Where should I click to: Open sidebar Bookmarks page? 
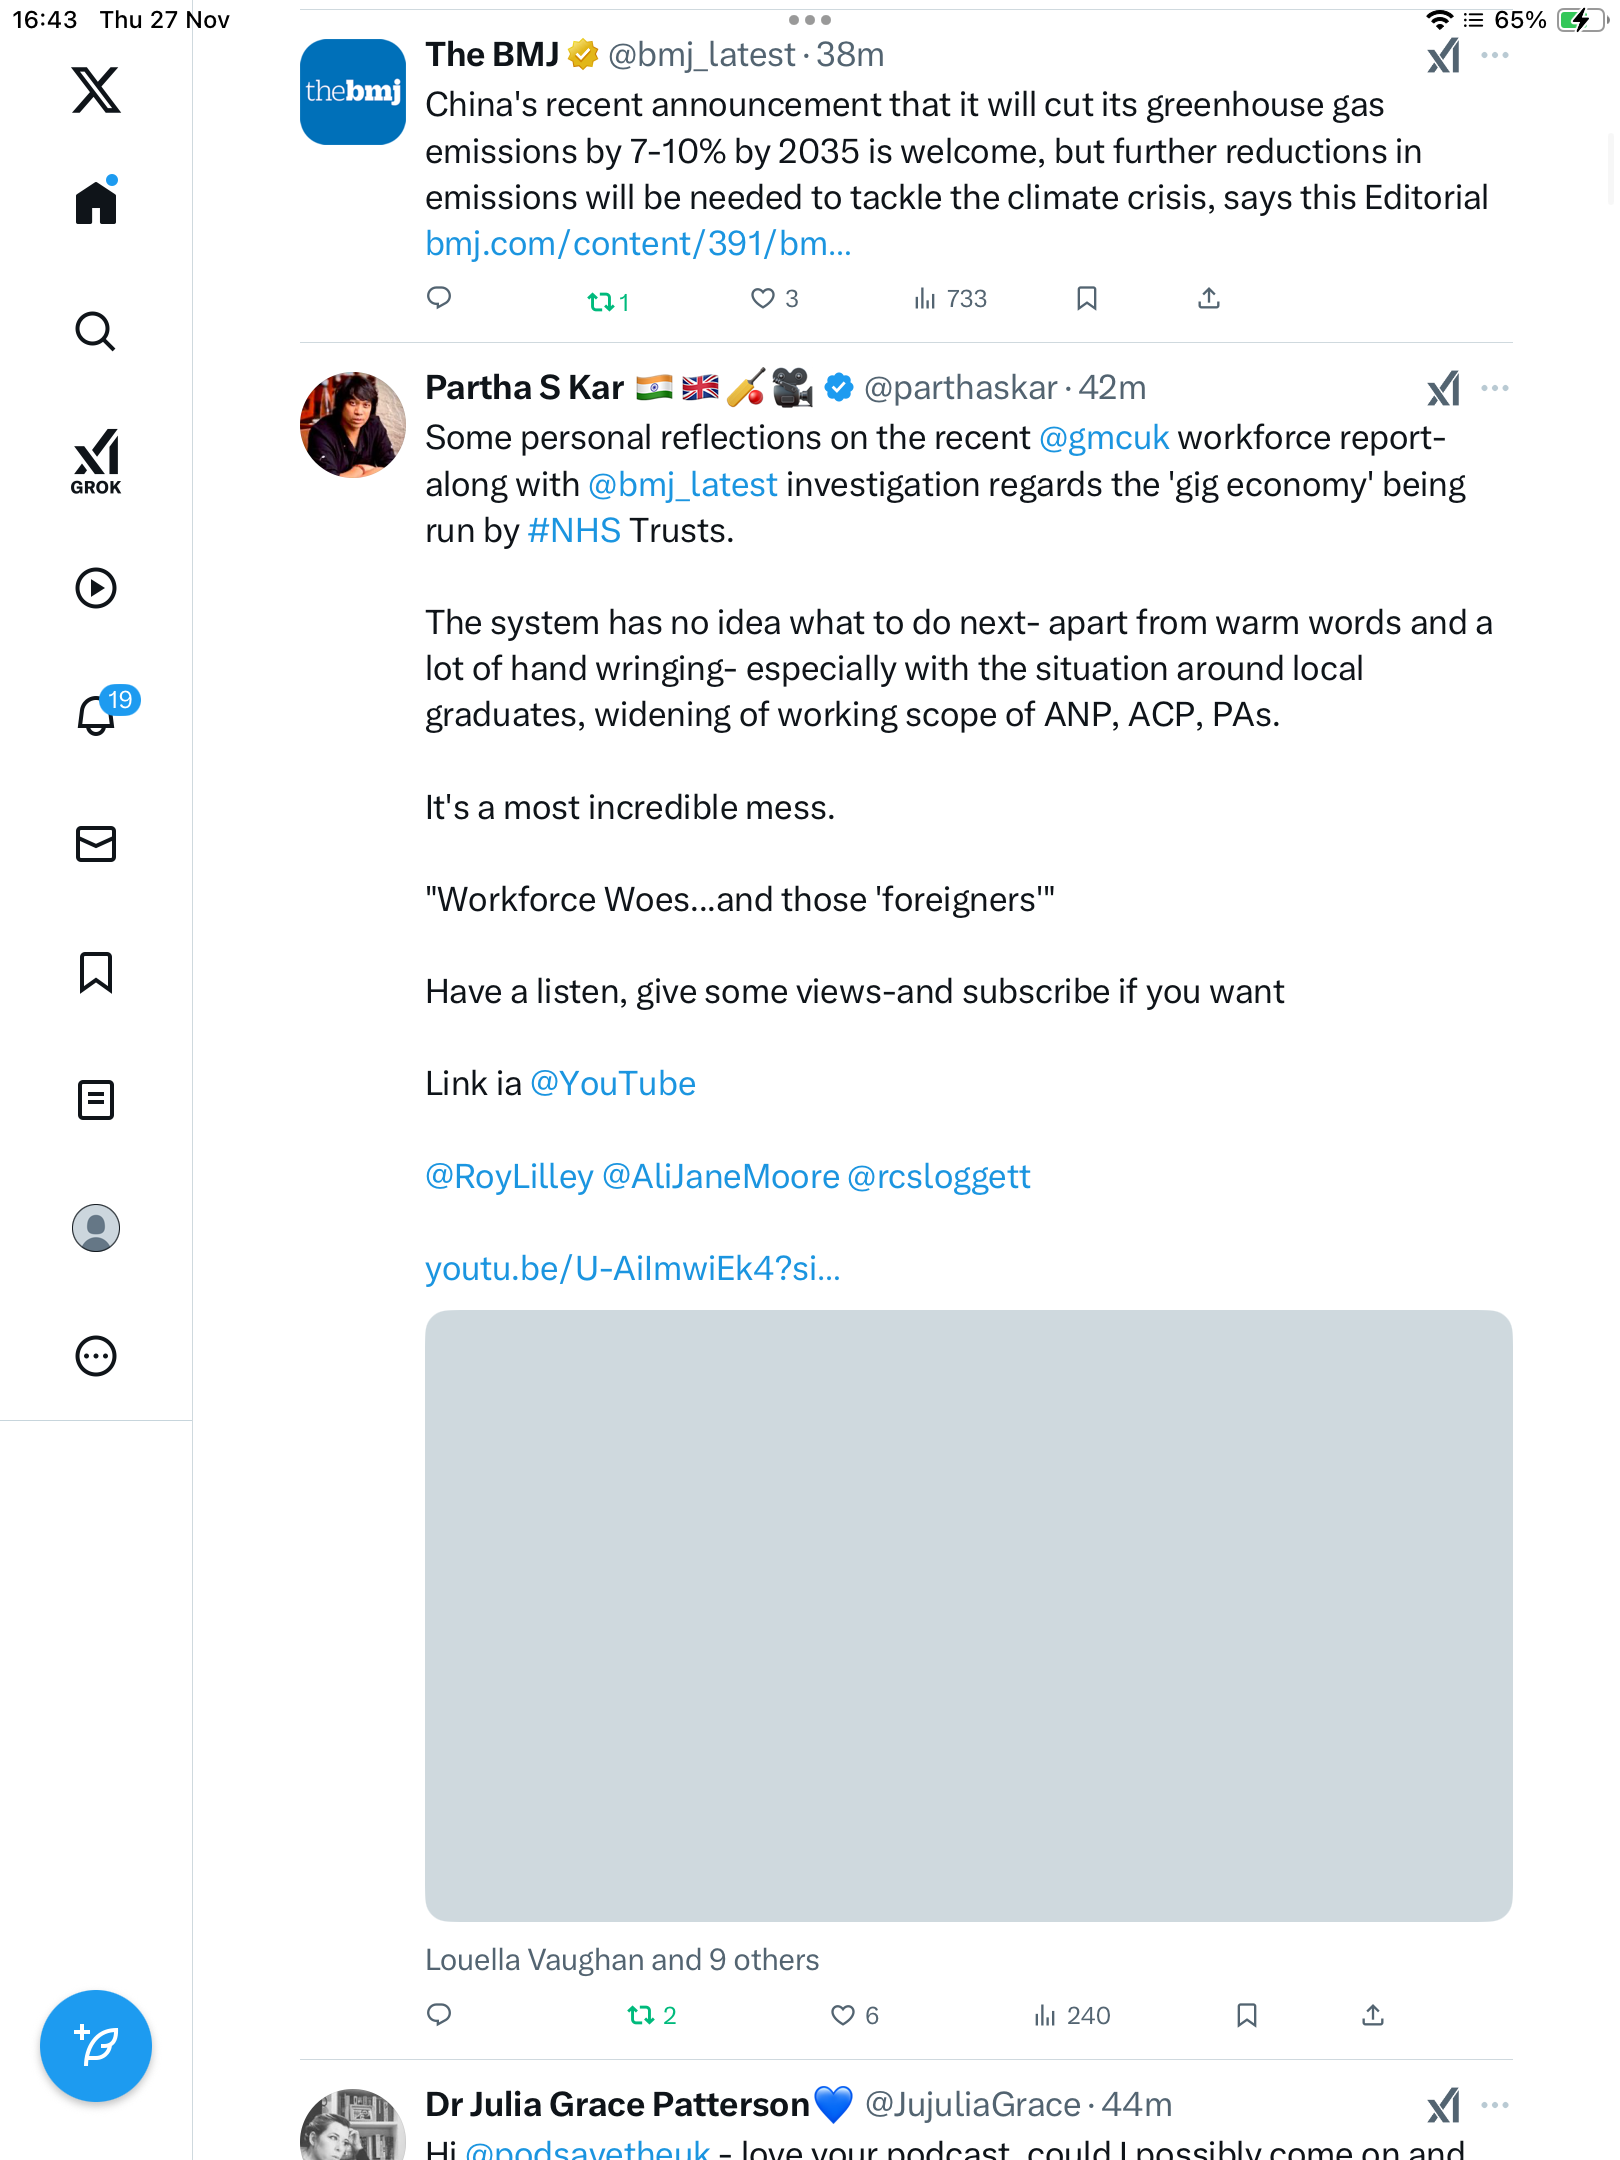tap(96, 972)
